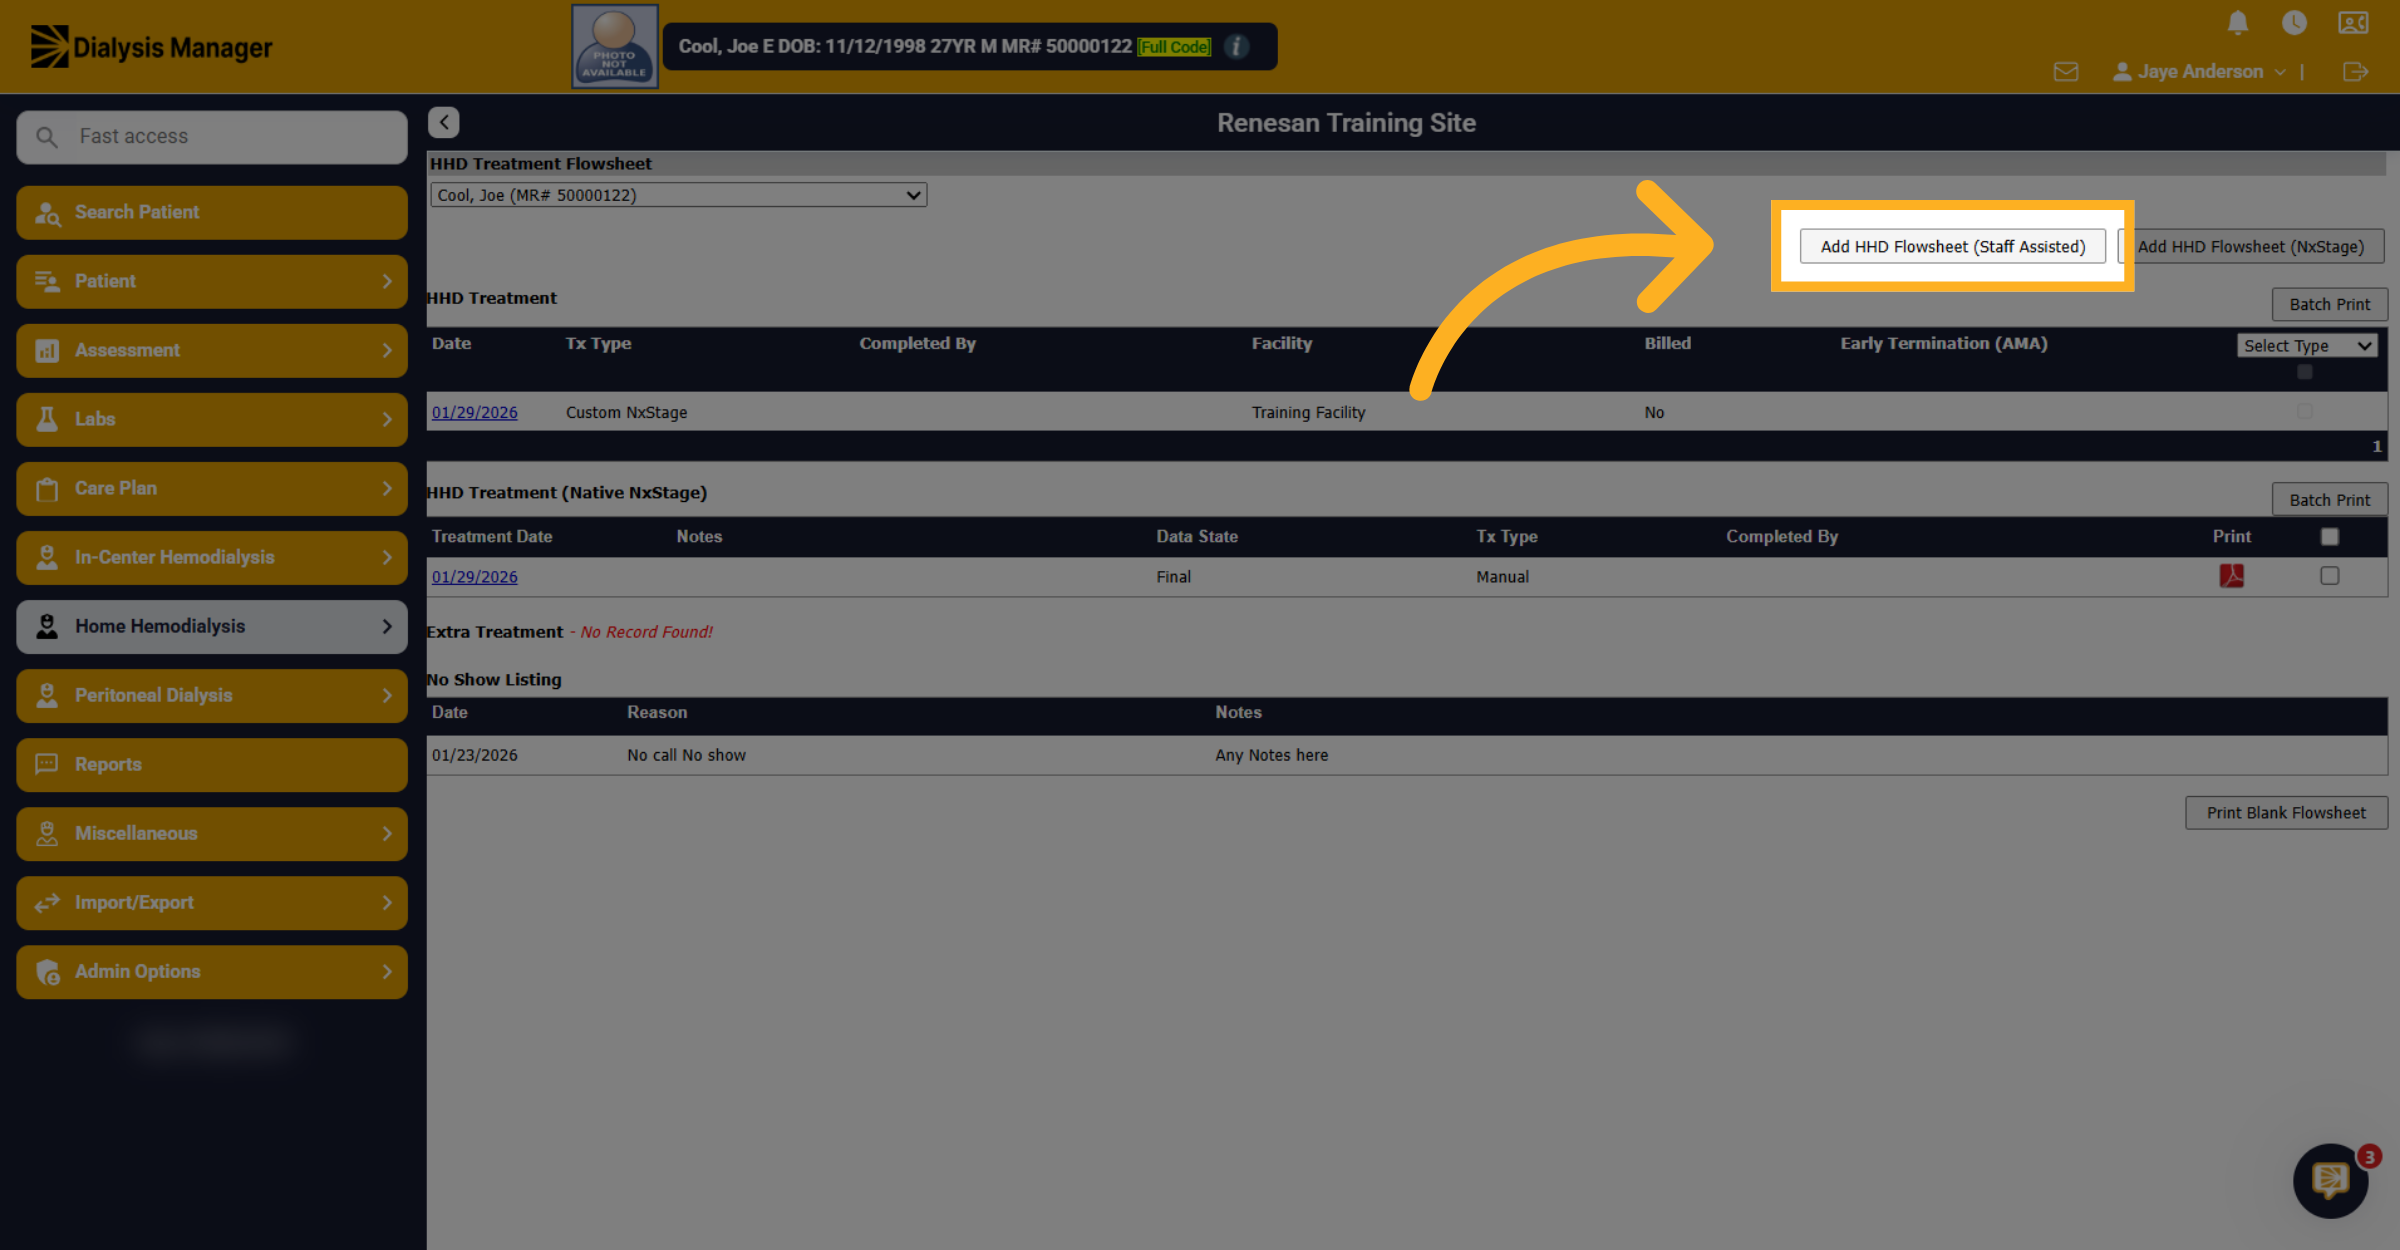The image size is (2400, 1250).
Task: Click Batch Print for Native NxStage
Action: point(2330,499)
